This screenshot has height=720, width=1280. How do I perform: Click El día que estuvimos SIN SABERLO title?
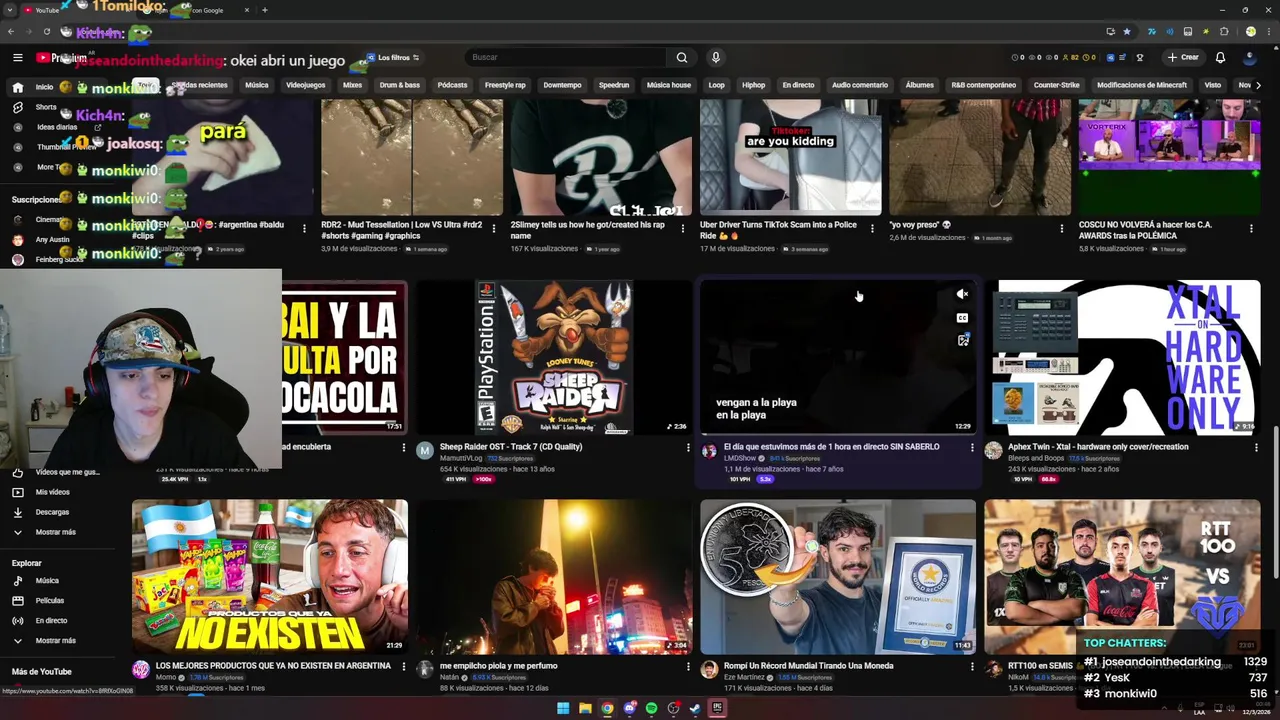(832, 447)
